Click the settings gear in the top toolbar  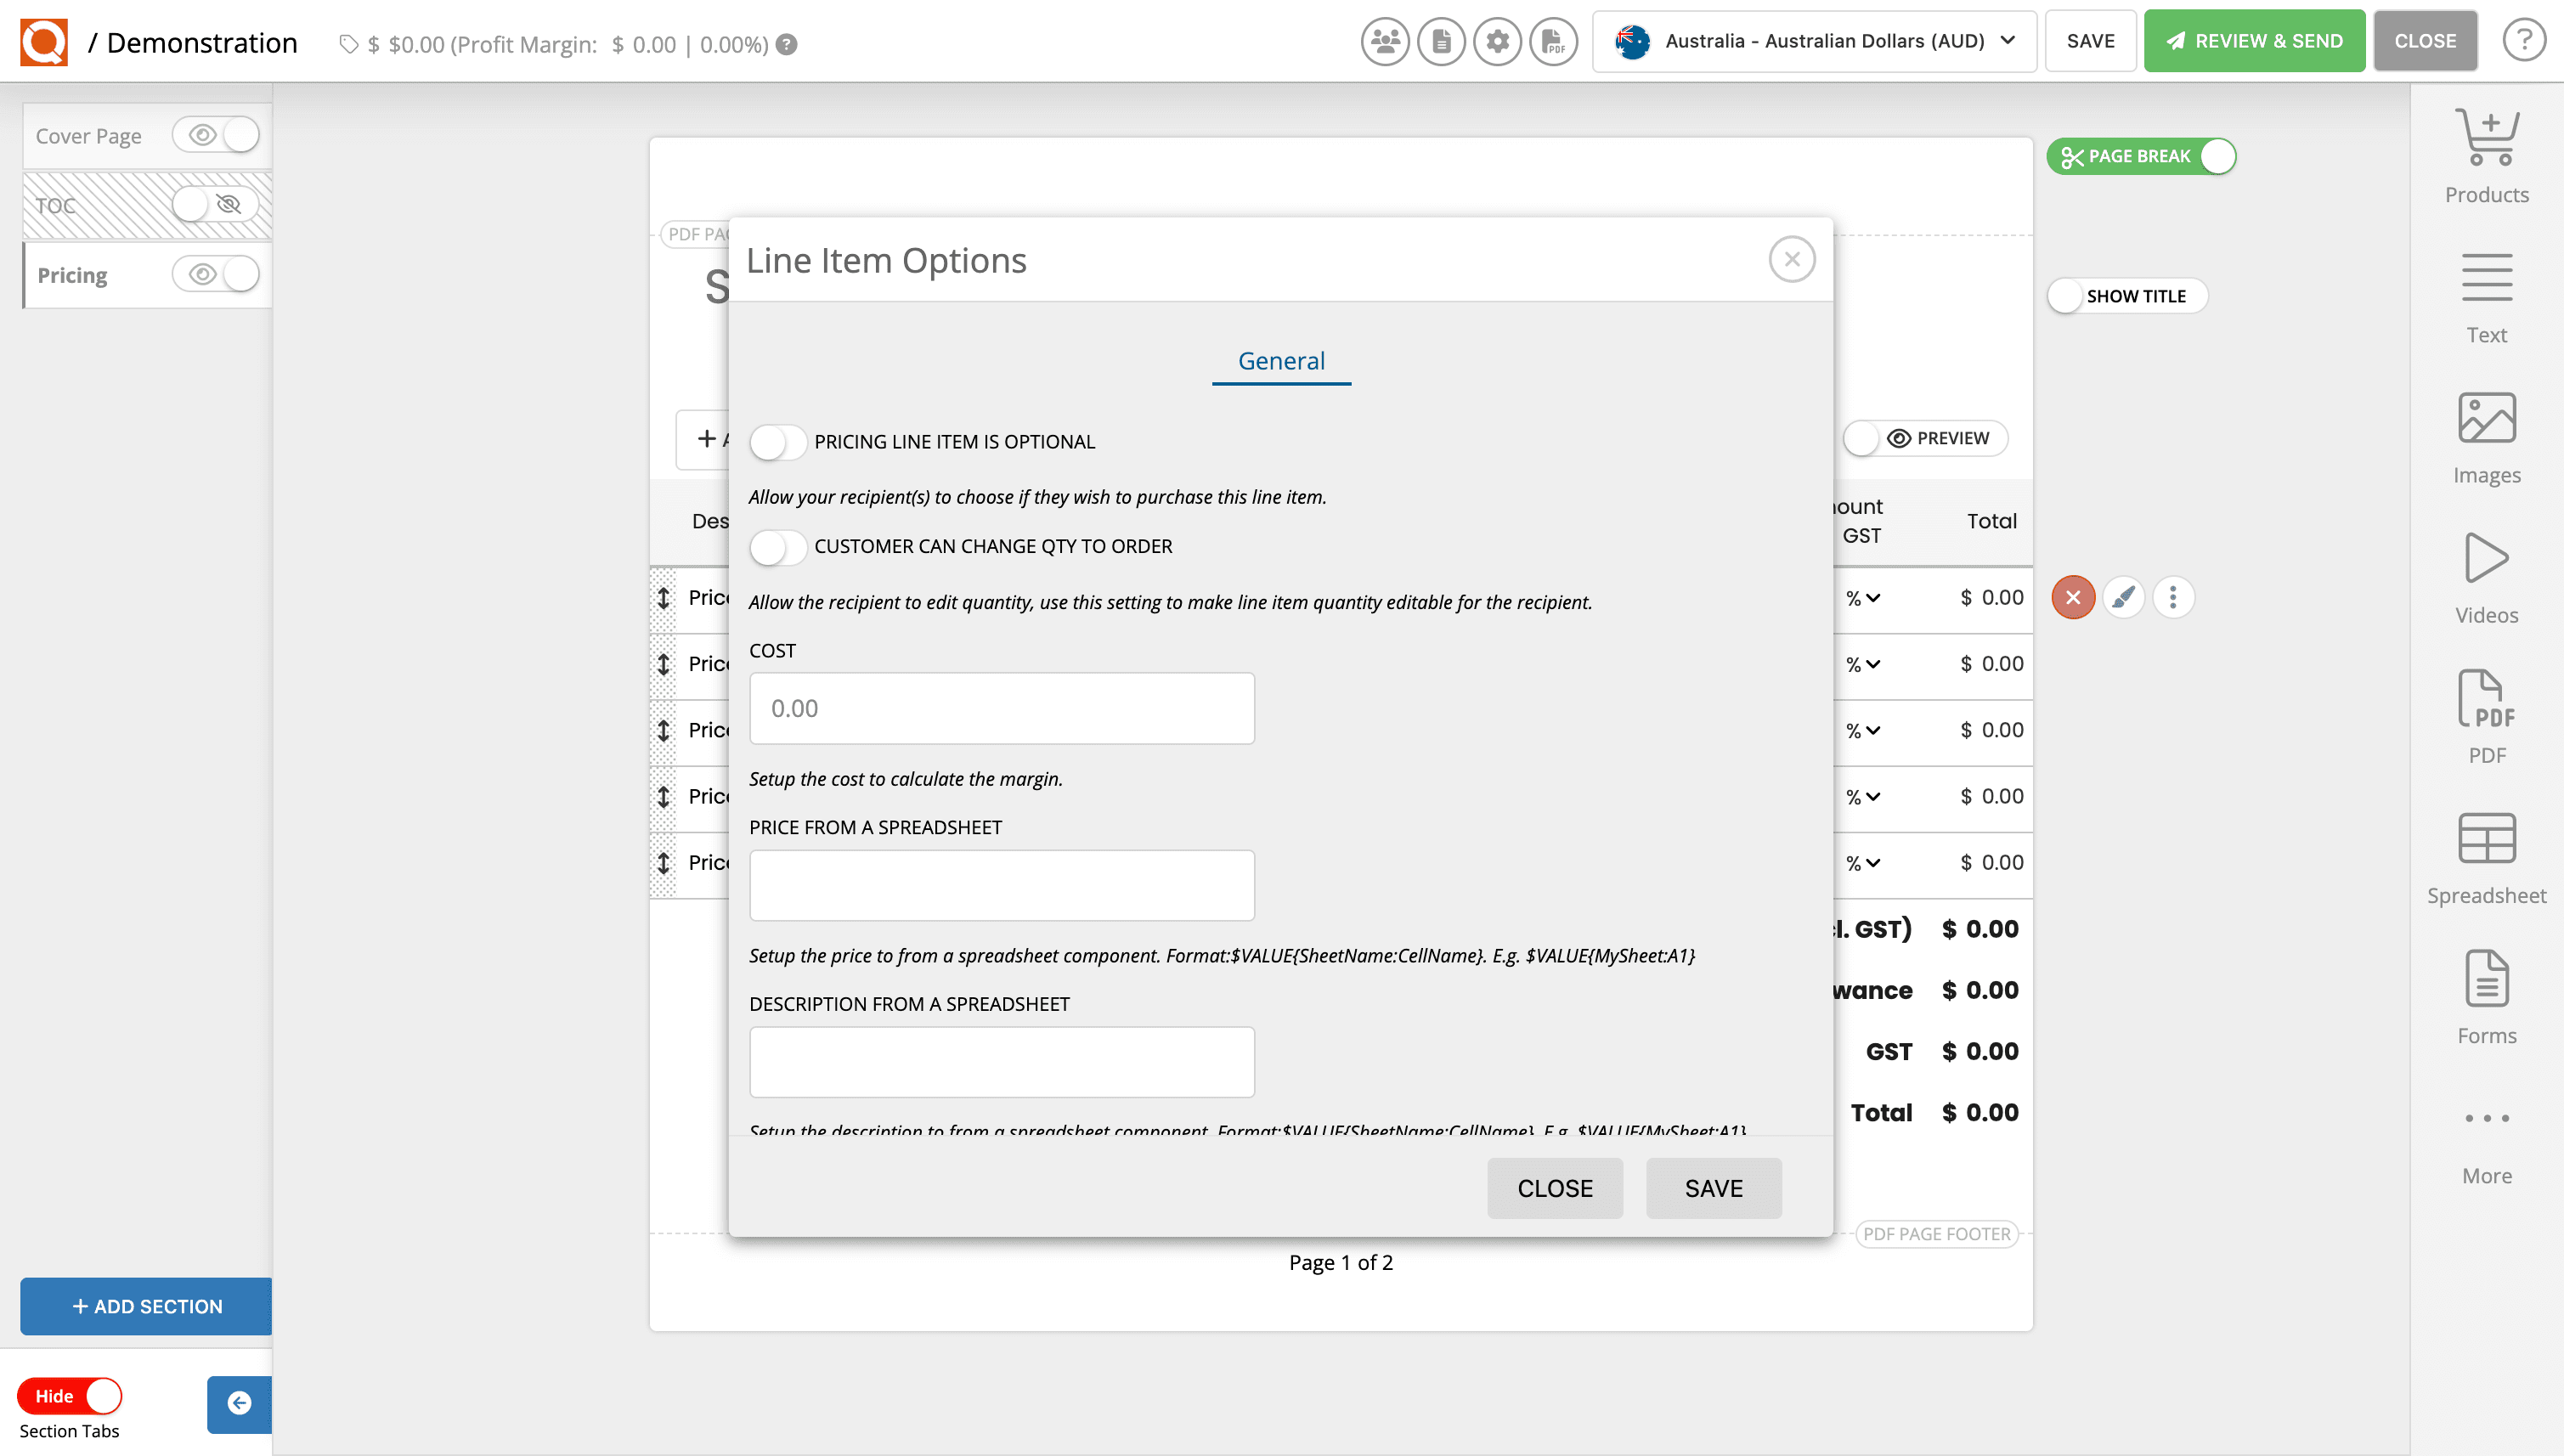click(x=1497, y=41)
